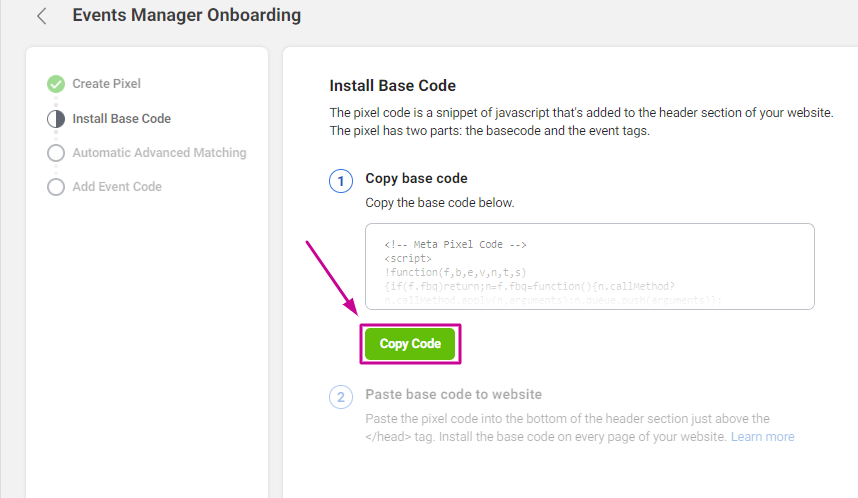Click the step 1 number circle

(341, 181)
